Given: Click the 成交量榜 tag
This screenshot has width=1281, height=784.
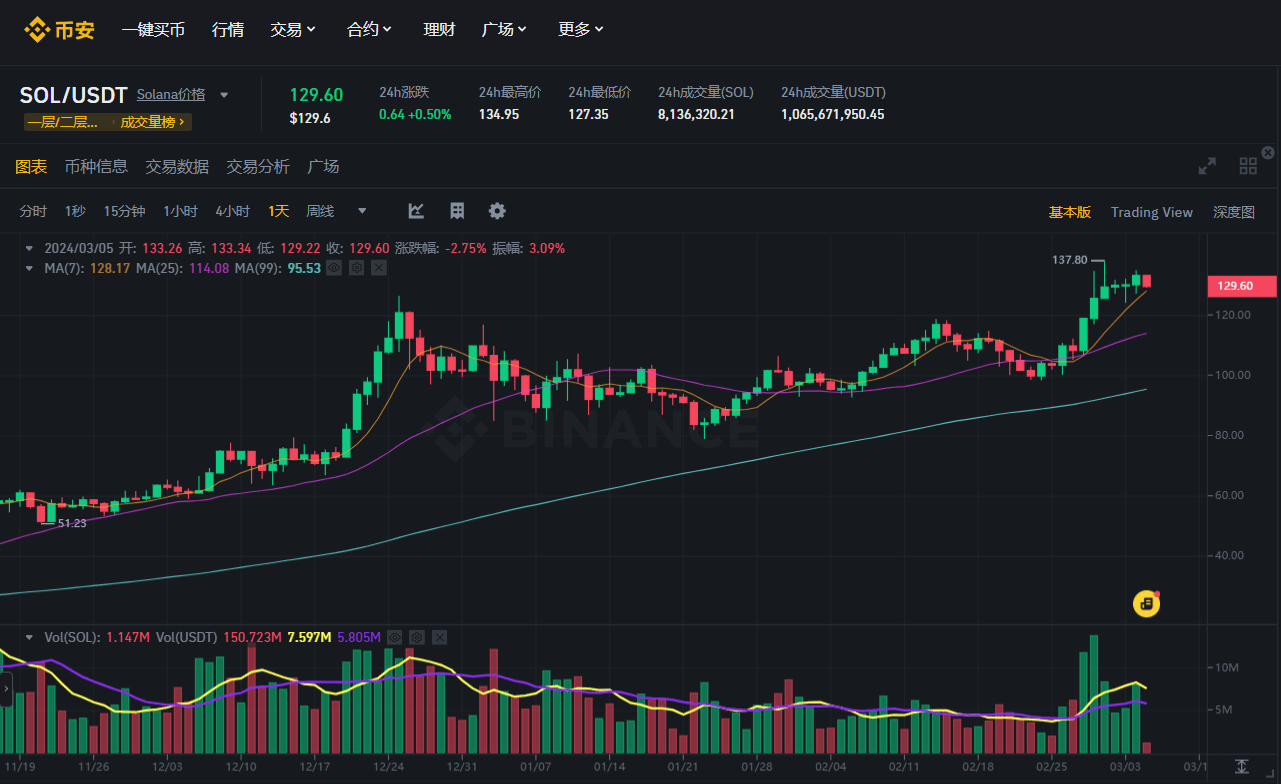Looking at the screenshot, I should click(153, 122).
